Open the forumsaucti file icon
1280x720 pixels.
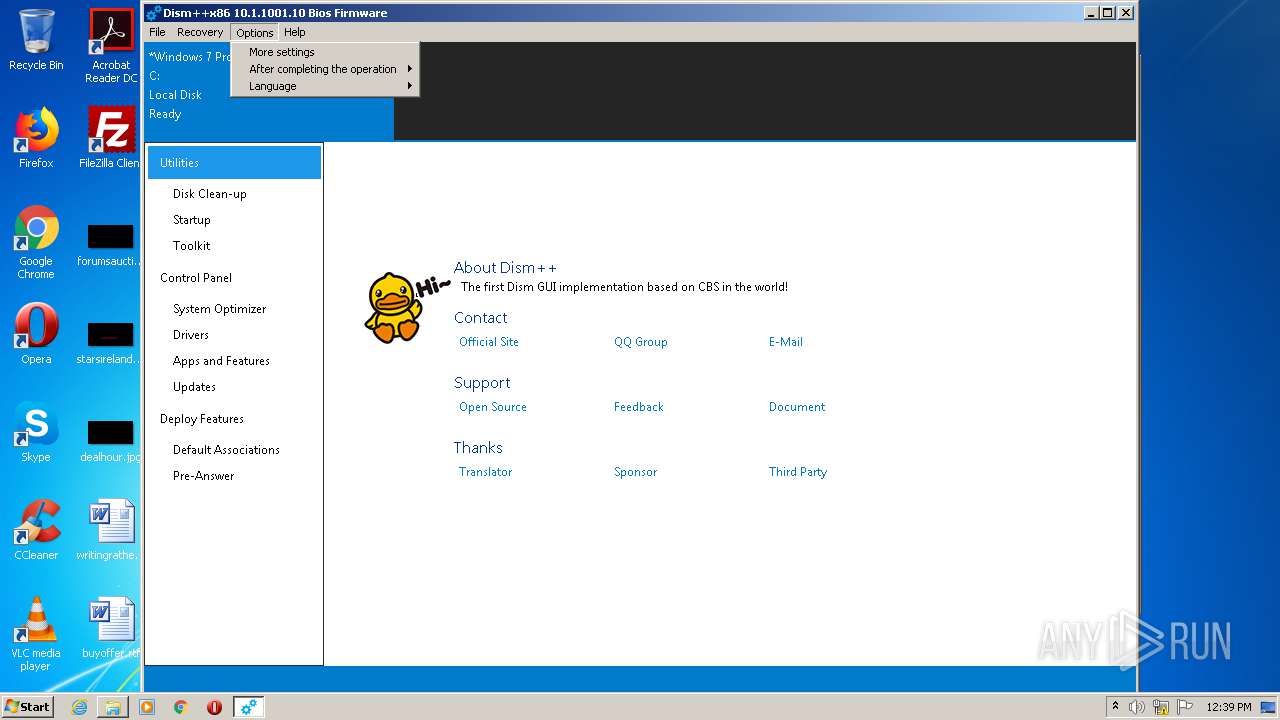tap(111, 245)
